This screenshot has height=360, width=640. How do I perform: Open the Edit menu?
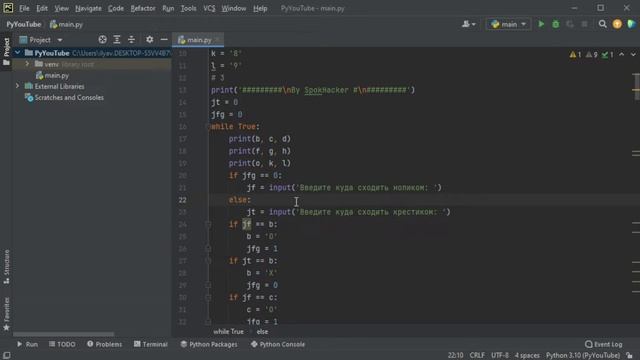42,8
